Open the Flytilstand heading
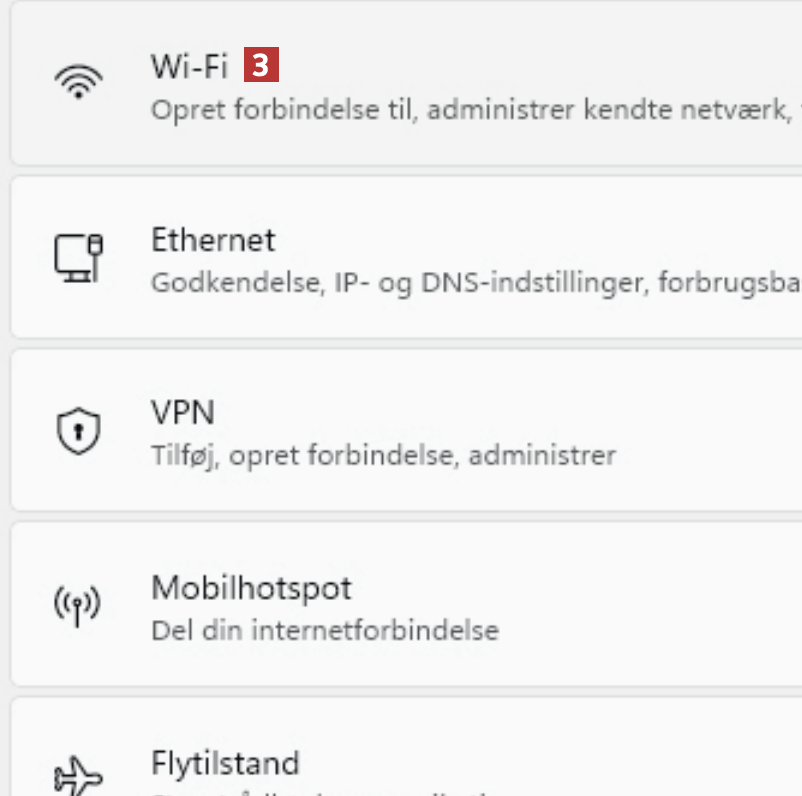Viewport: 802px width, 796px height. (x=225, y=763)
